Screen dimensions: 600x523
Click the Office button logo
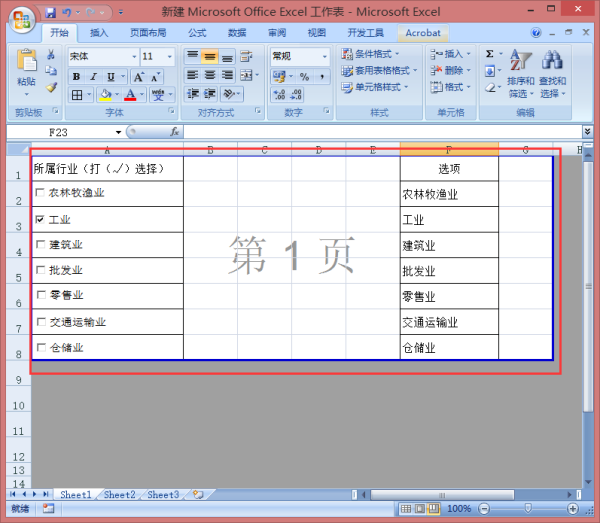pos(21,20)
